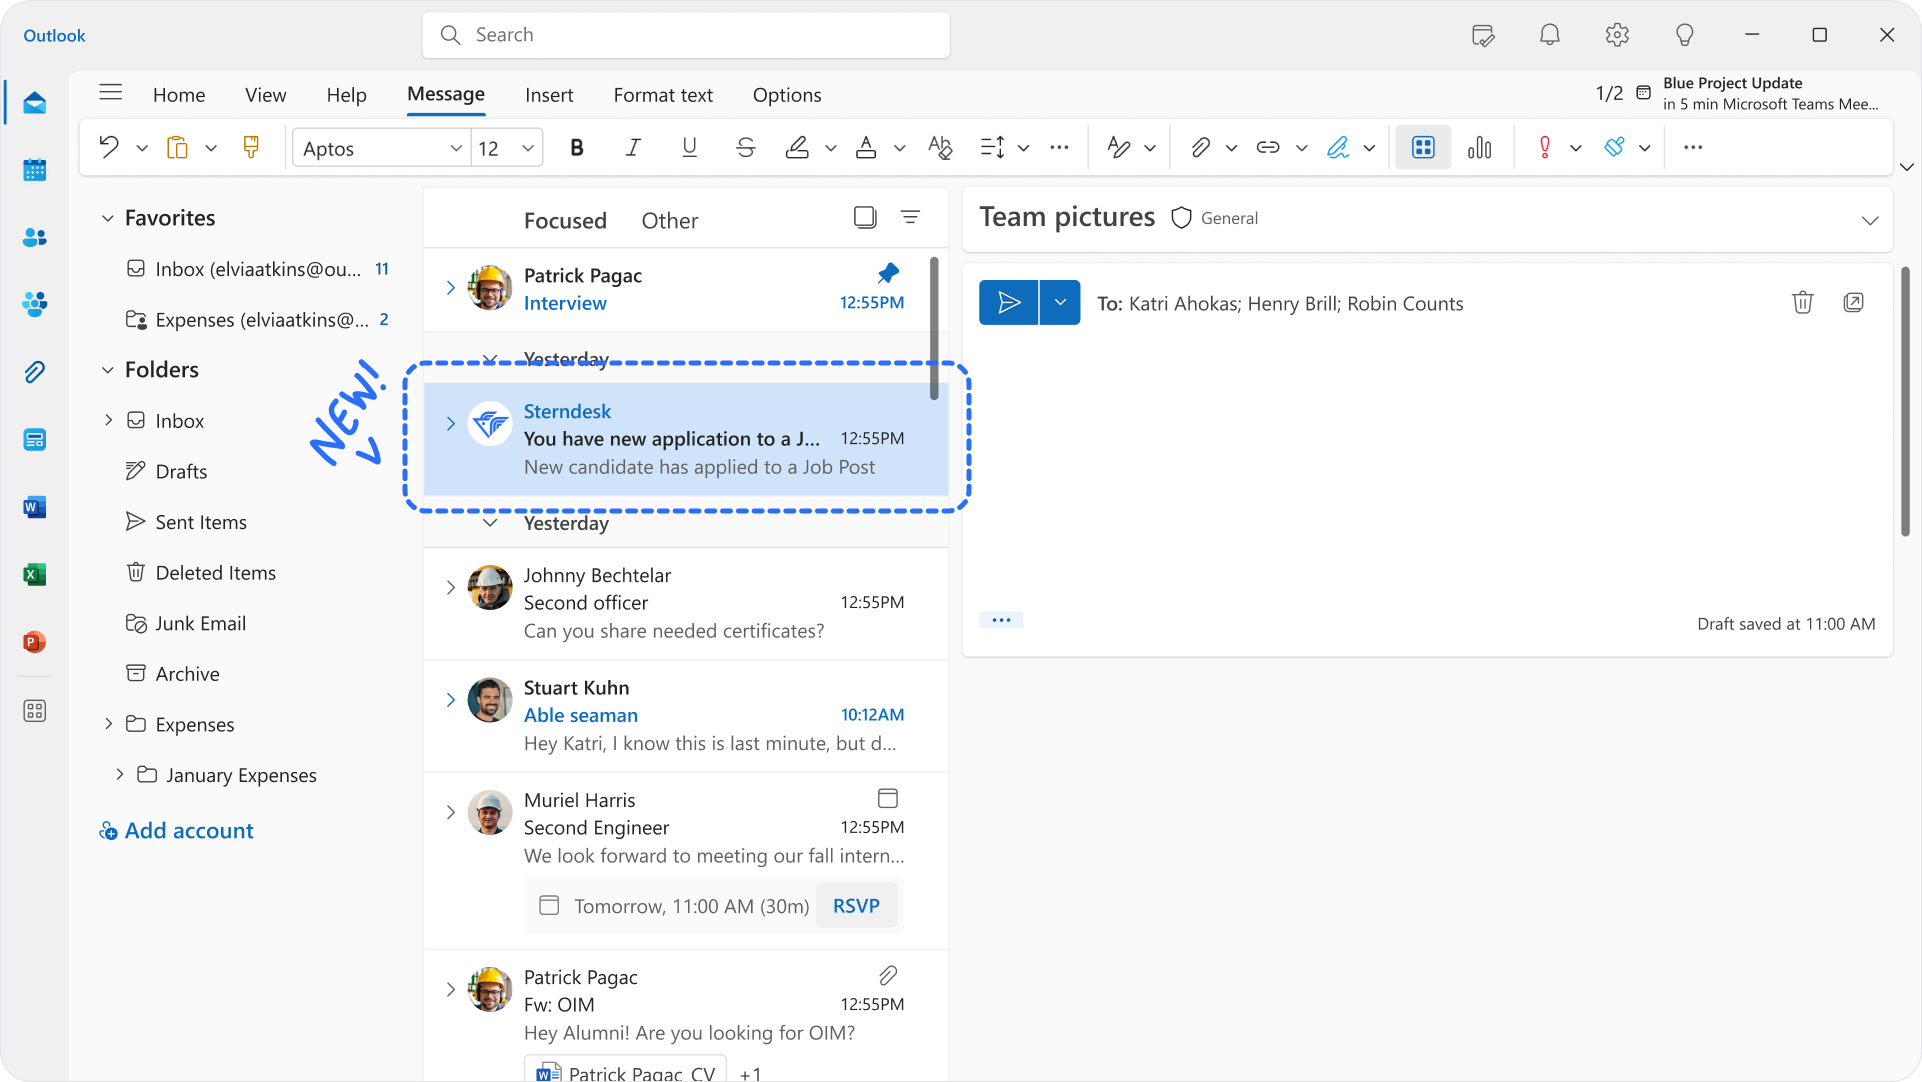The width and height of the screenshot is (1922, 1082).
Task: Click the attach file paperclip icon
Action: coord(1200,148)
